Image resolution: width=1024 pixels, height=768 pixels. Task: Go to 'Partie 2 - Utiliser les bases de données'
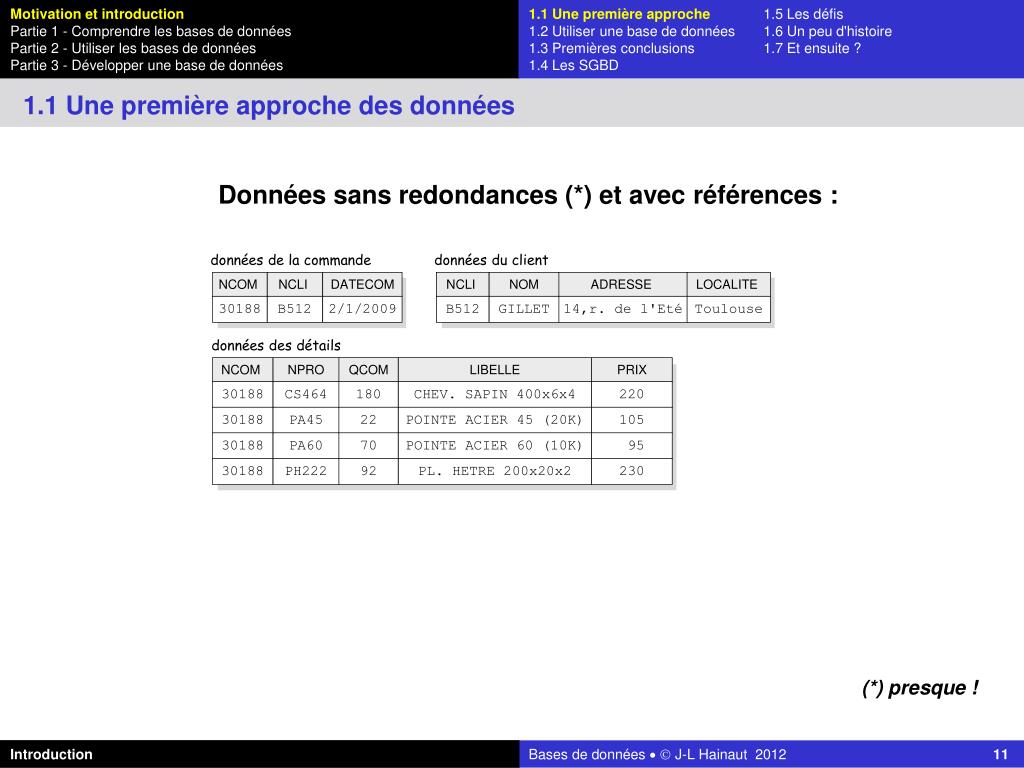133,48
